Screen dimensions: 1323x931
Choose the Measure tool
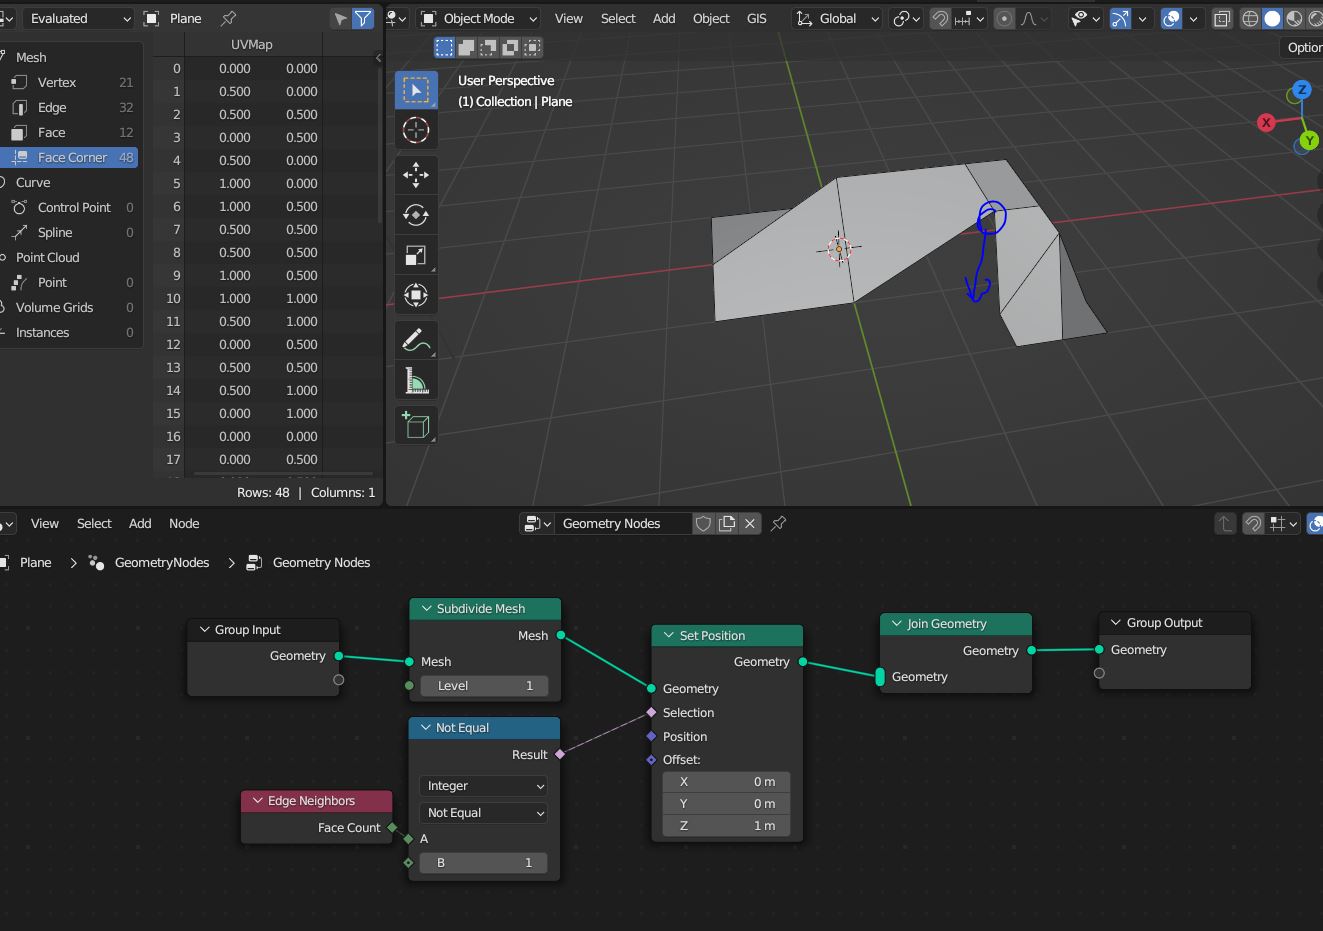pyautogui.click(x=416, y=381)
